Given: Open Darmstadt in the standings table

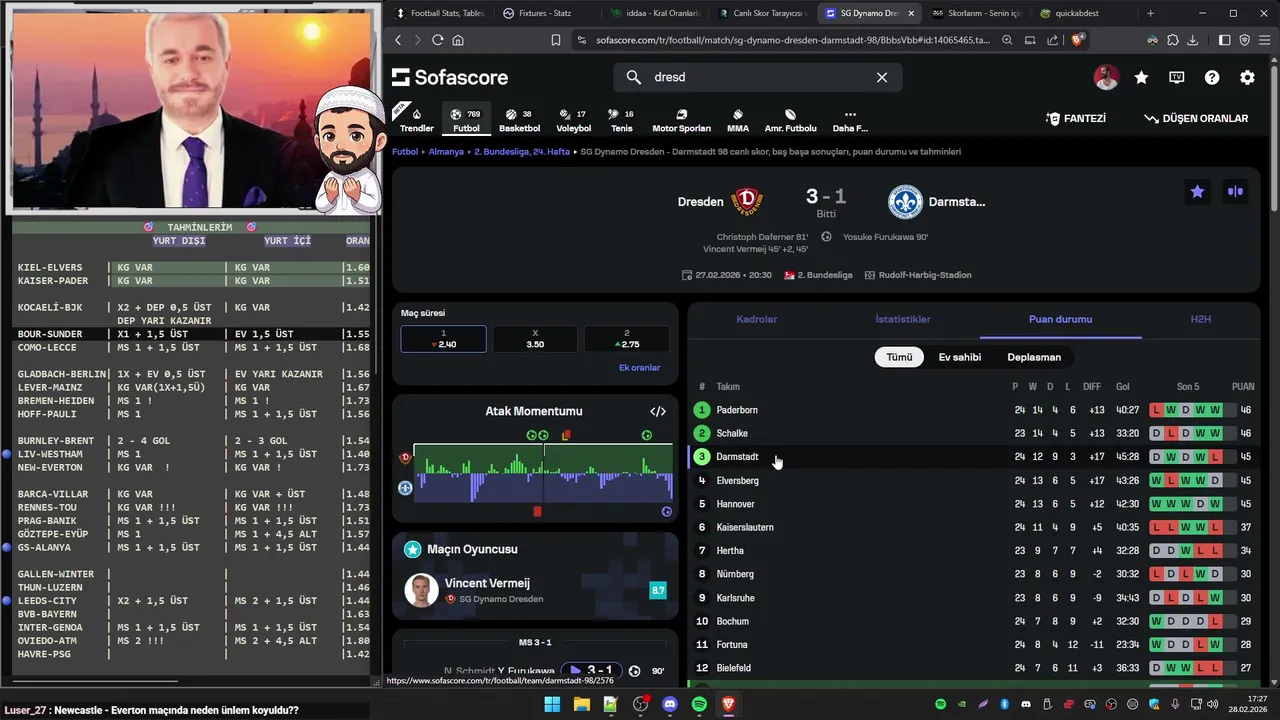Looking at the screenshot, I should (x=737, y=457).
